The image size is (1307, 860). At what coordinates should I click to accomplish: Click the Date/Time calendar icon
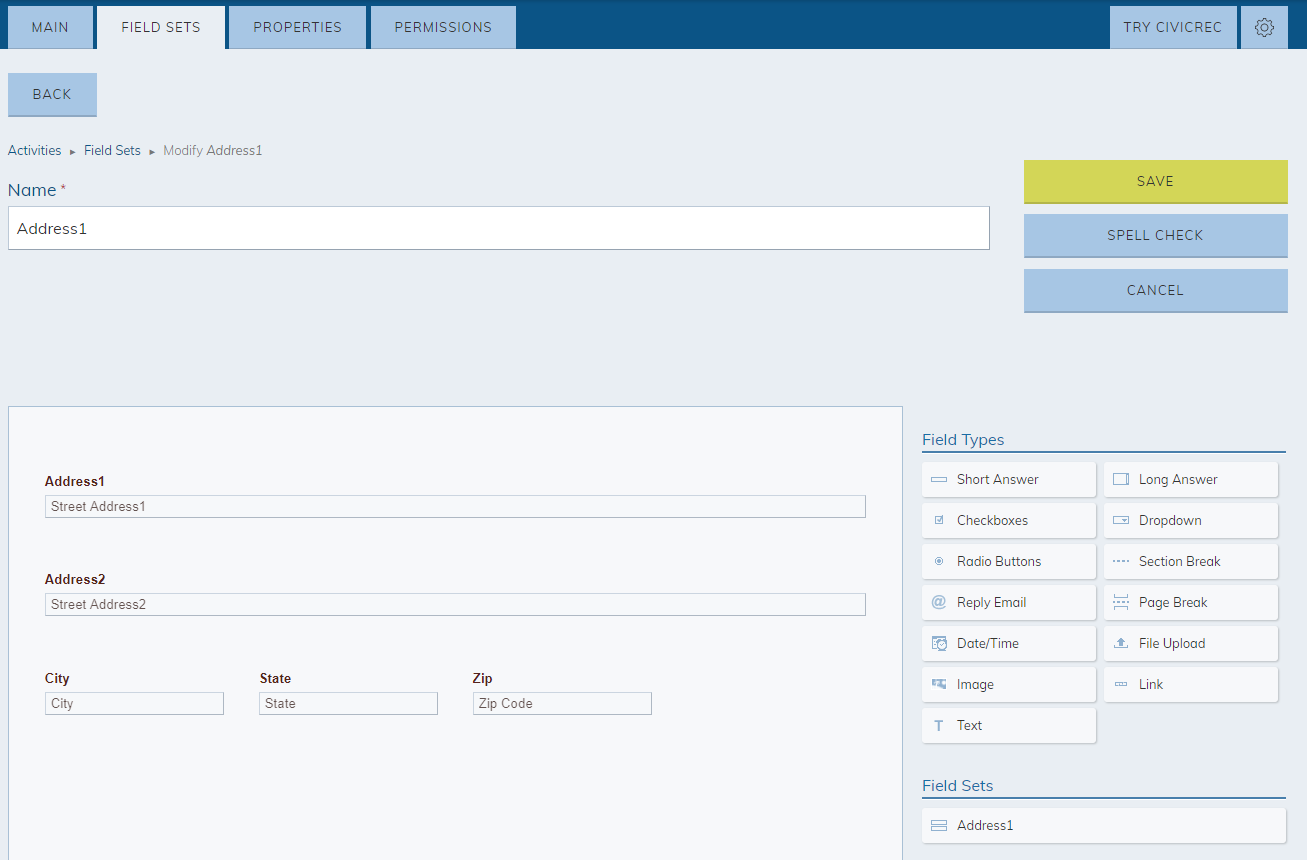tap(939, 644)
